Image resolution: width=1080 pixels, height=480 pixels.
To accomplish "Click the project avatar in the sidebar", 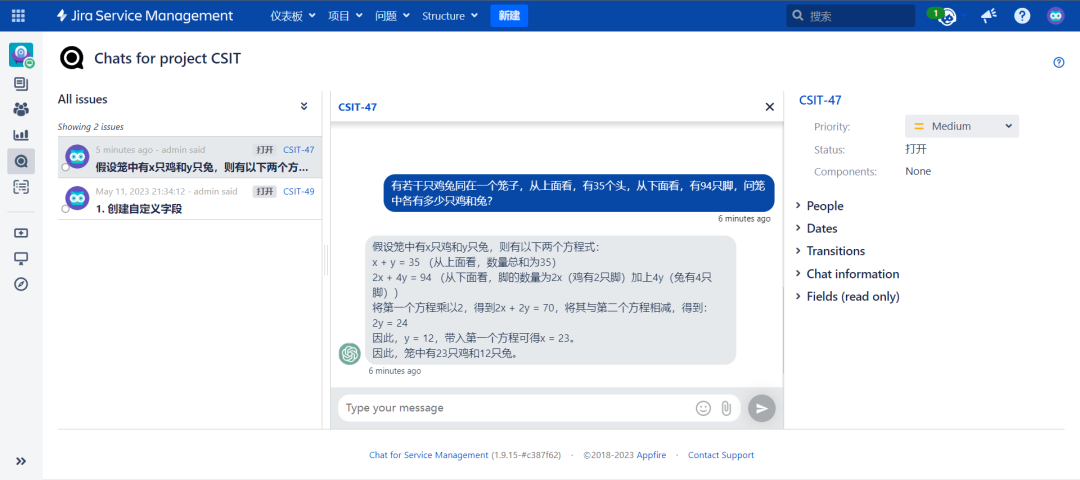I will pyautogui.click(x=21, y=55).
